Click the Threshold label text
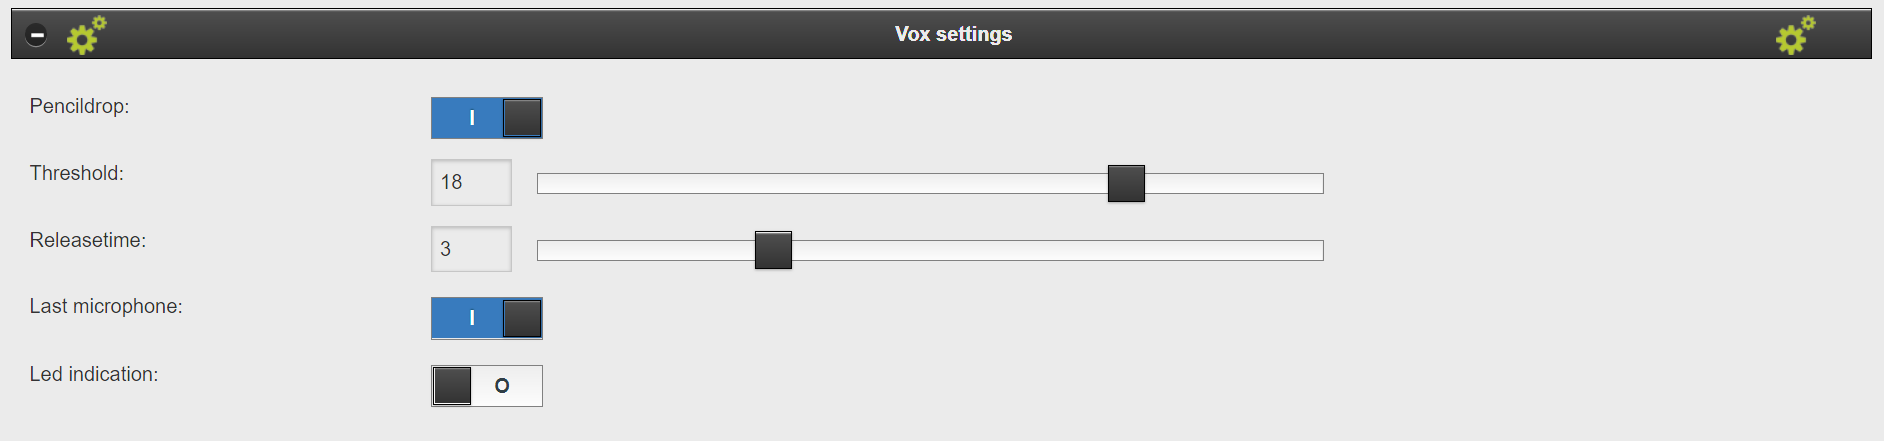This screenshot has width=1884, height=441. click(x=76, y=173)
